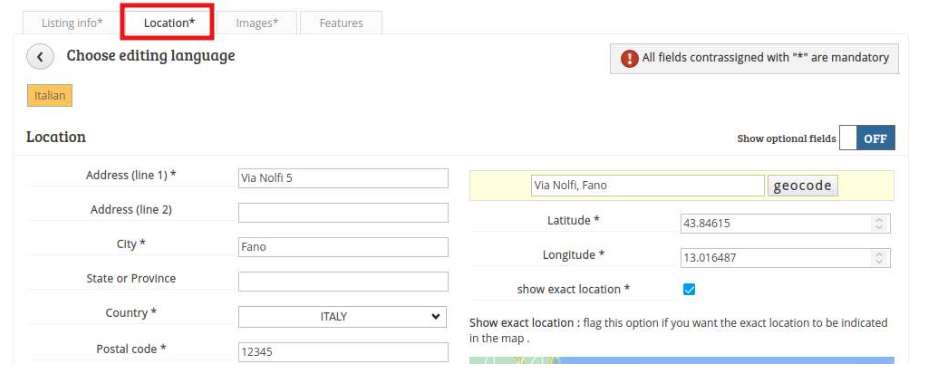The image size is (937, 381).
Task: Click the State or Province field
Action: (x=343, y=282)
